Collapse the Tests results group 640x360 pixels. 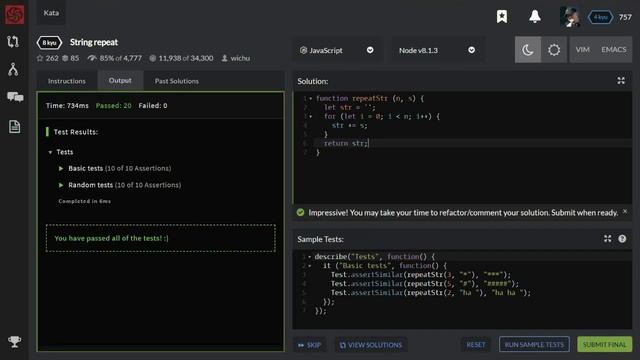[50, 152]
